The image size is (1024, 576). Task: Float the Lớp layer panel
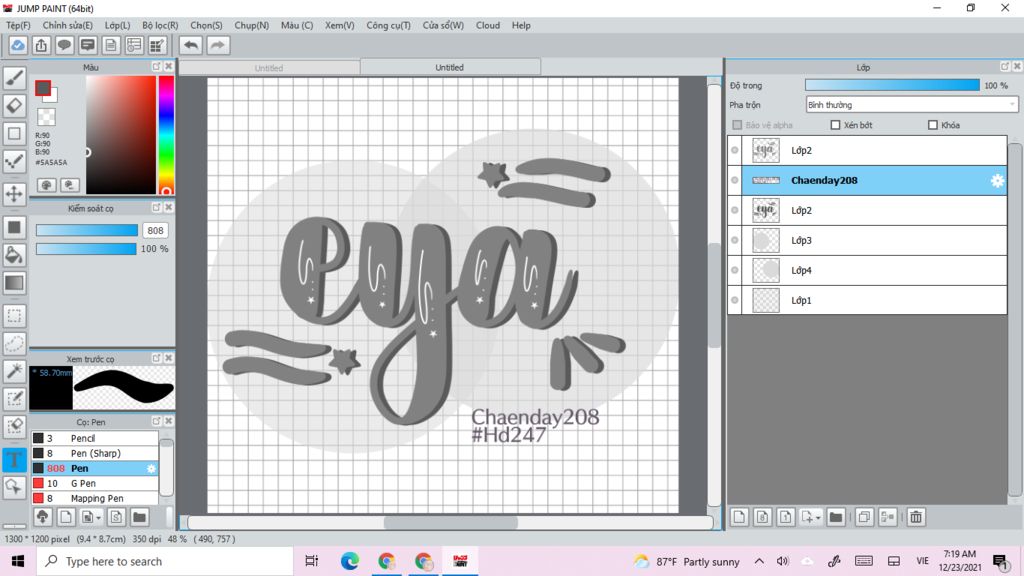point(1004,67)
